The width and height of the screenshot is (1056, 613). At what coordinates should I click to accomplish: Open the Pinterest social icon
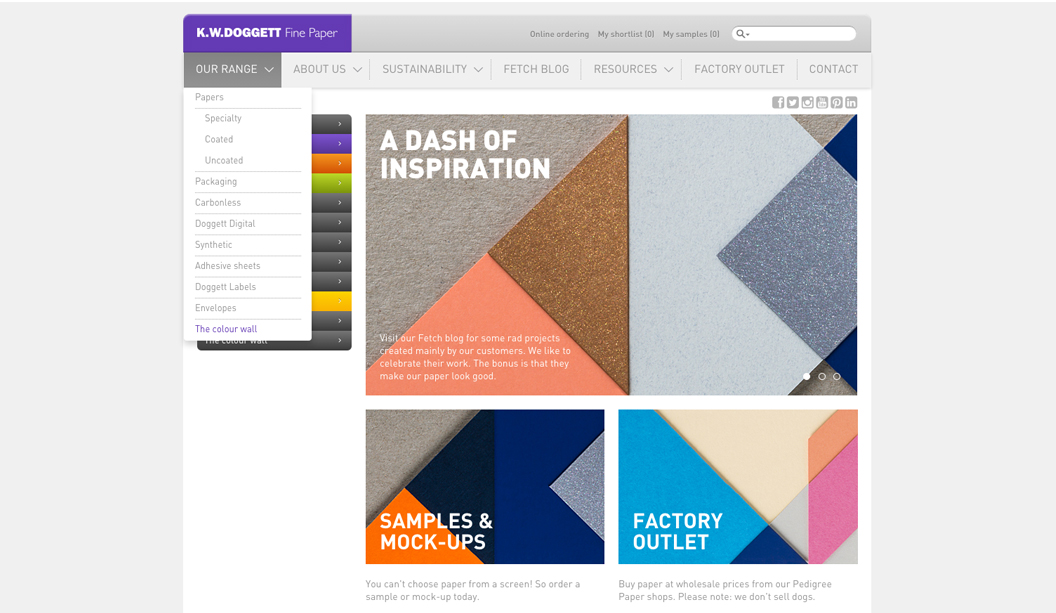pyautogui.click(x=837, y=102)
